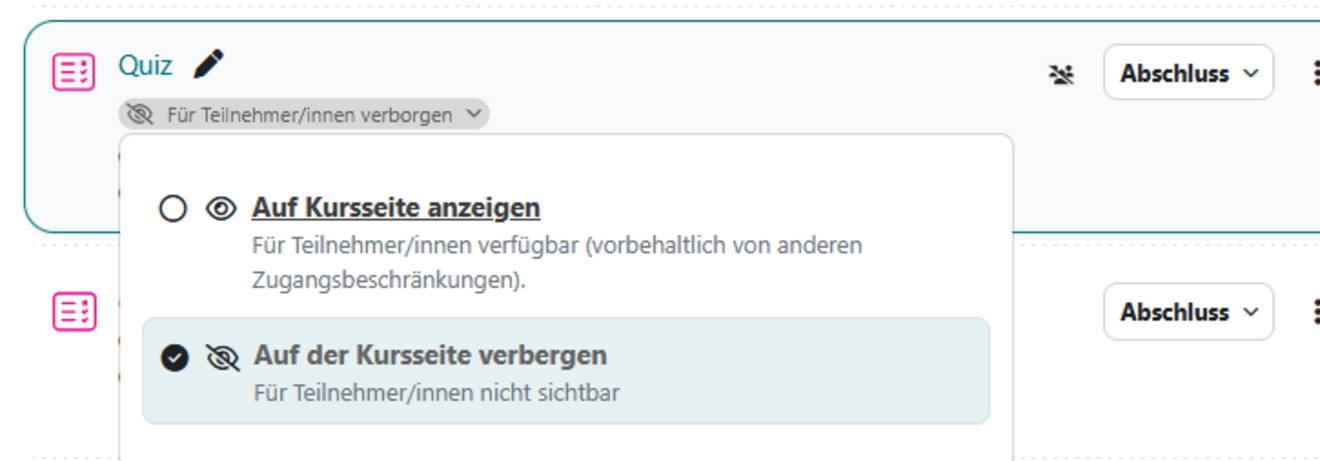Open group mode via the people icon
The width and height of the screenshot is (1320, 461).
[1061, 74]
